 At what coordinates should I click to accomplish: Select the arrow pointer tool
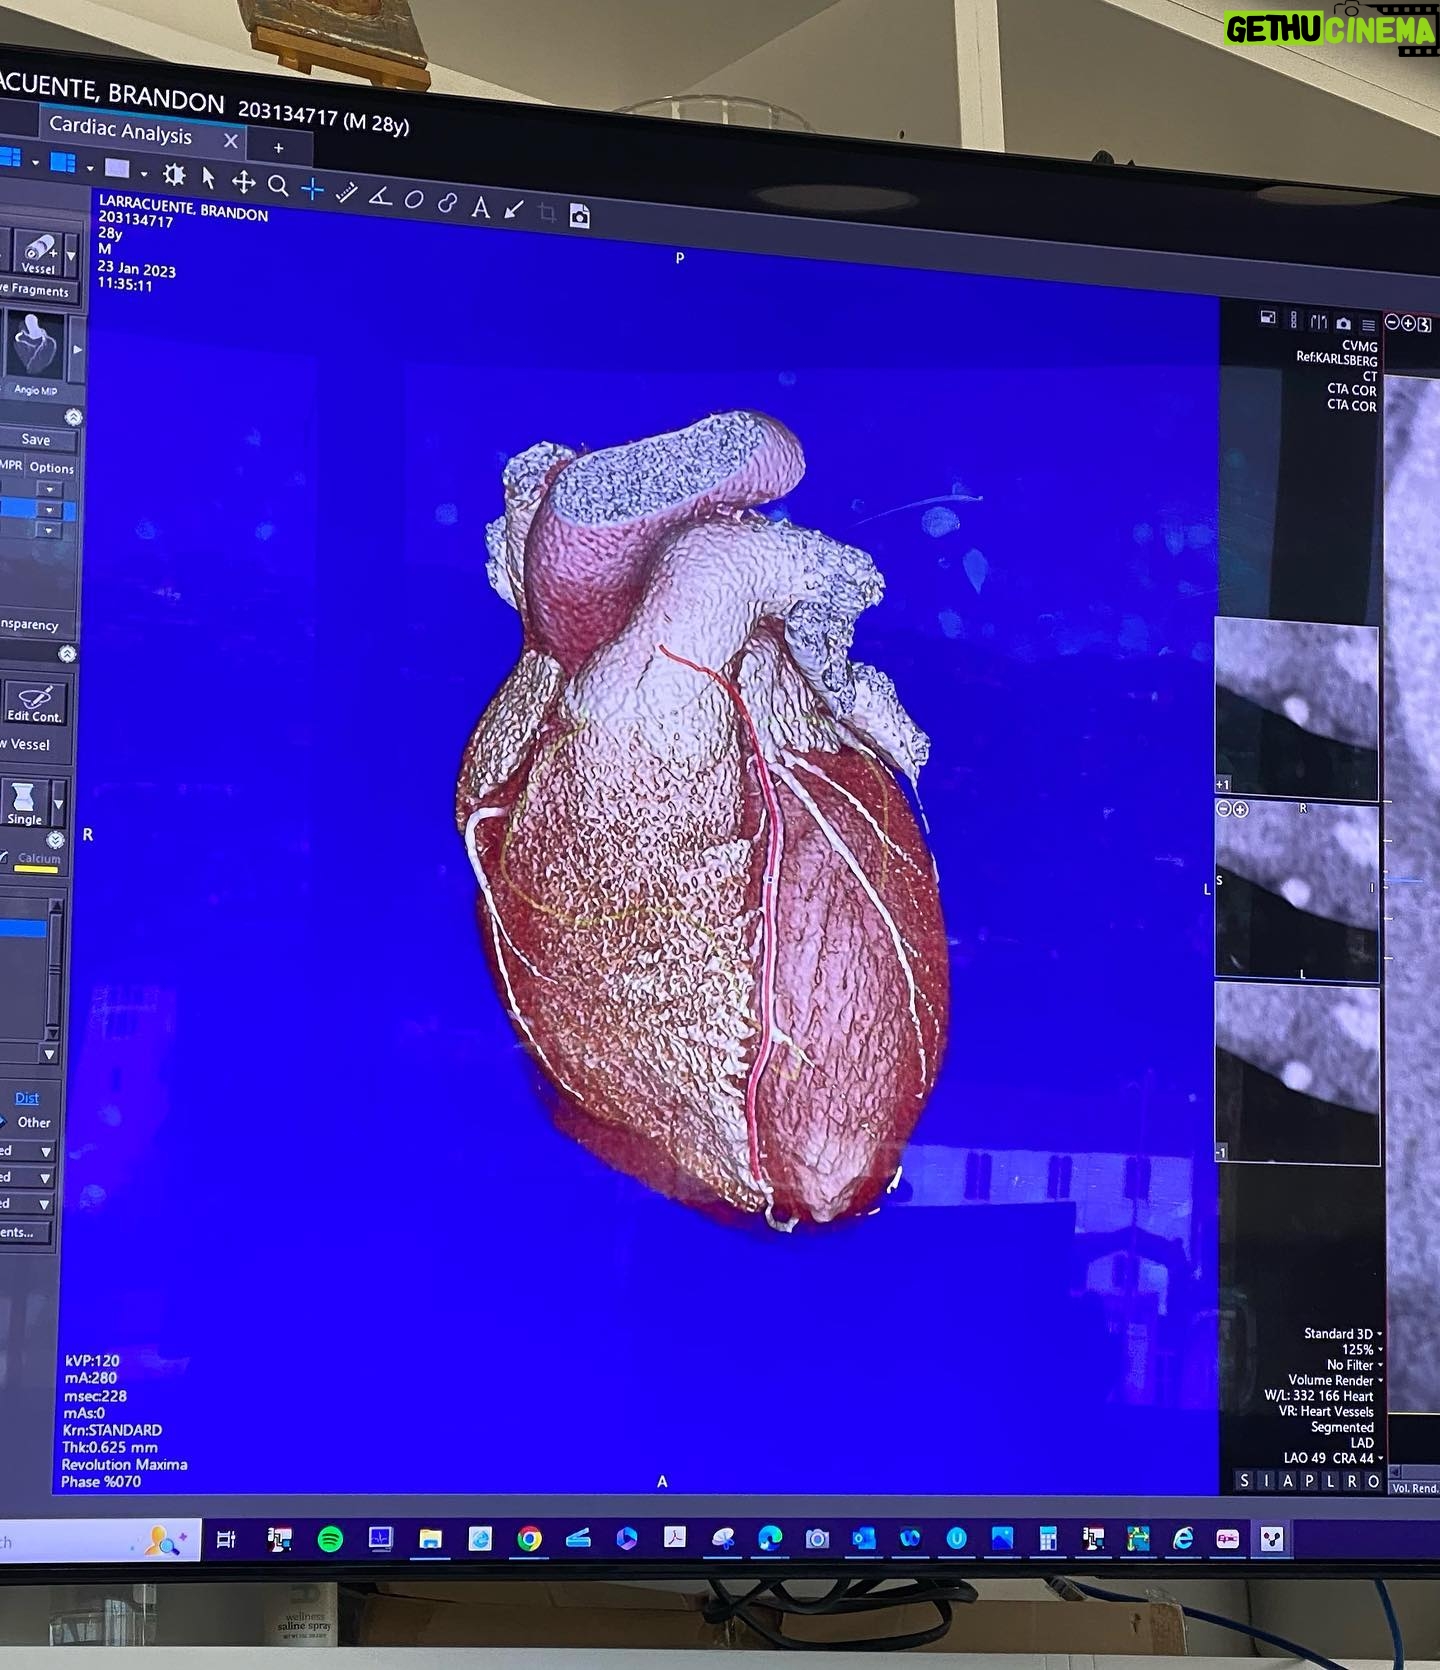pyautogui.click(x=208, y=178)
